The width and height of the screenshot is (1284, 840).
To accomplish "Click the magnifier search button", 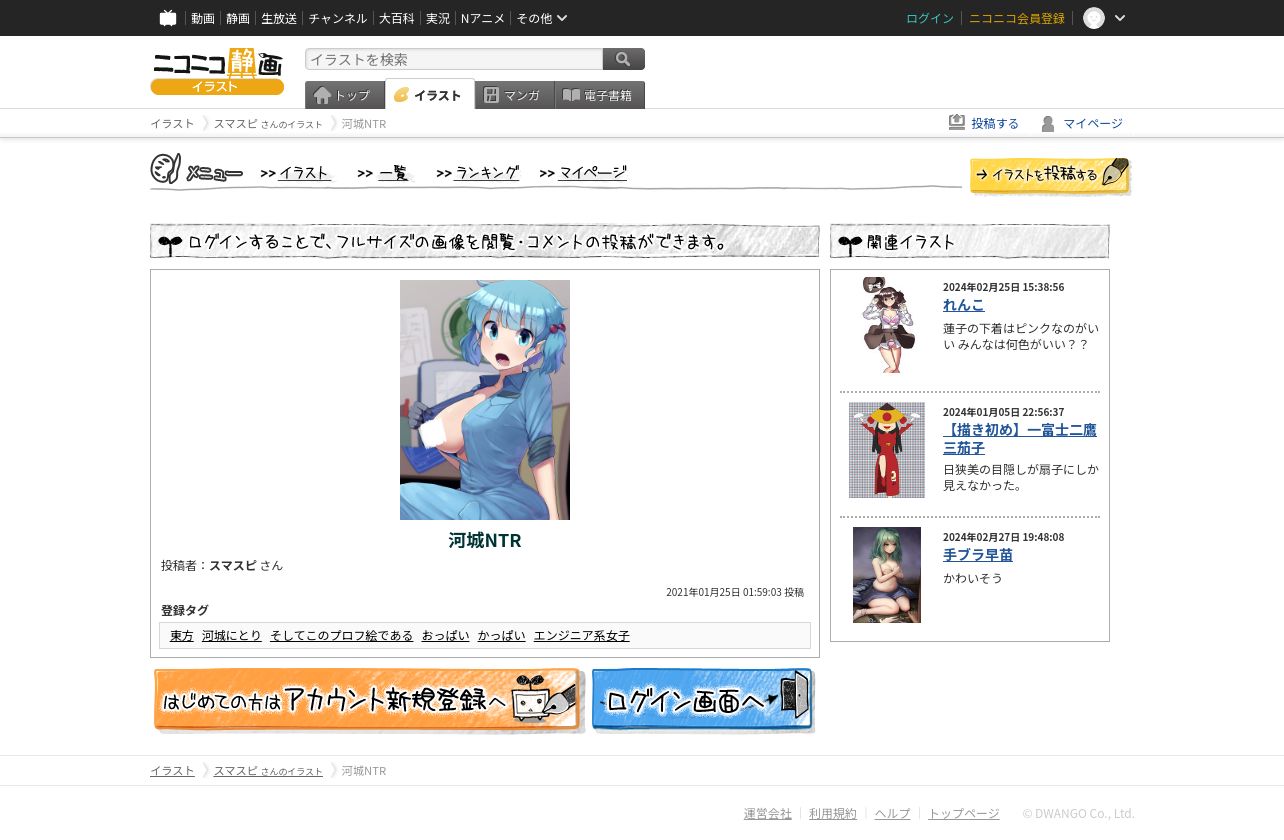I will click(x=624, y=59).
